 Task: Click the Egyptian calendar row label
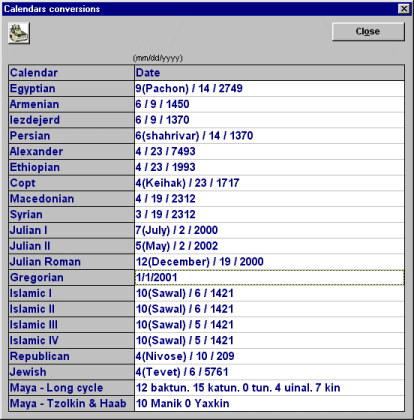71,89
